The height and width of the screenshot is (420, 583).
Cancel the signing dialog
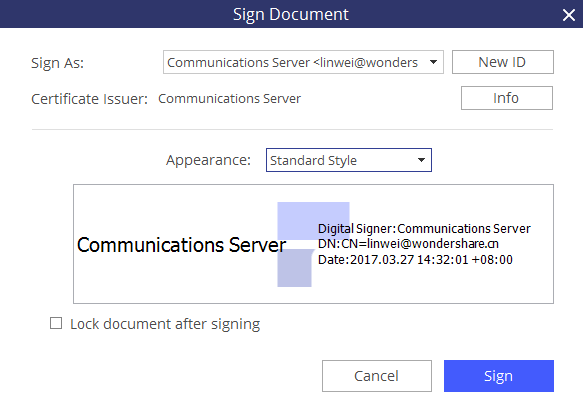(377, 376)
